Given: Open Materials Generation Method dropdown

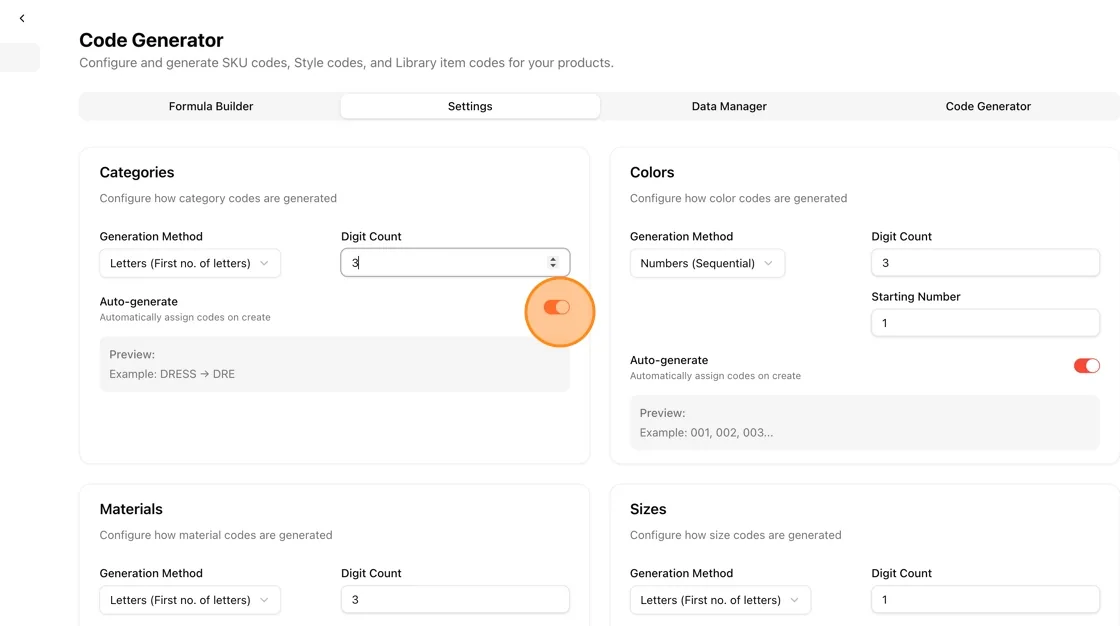Looking at the screenshot, I should coord(190,600).
